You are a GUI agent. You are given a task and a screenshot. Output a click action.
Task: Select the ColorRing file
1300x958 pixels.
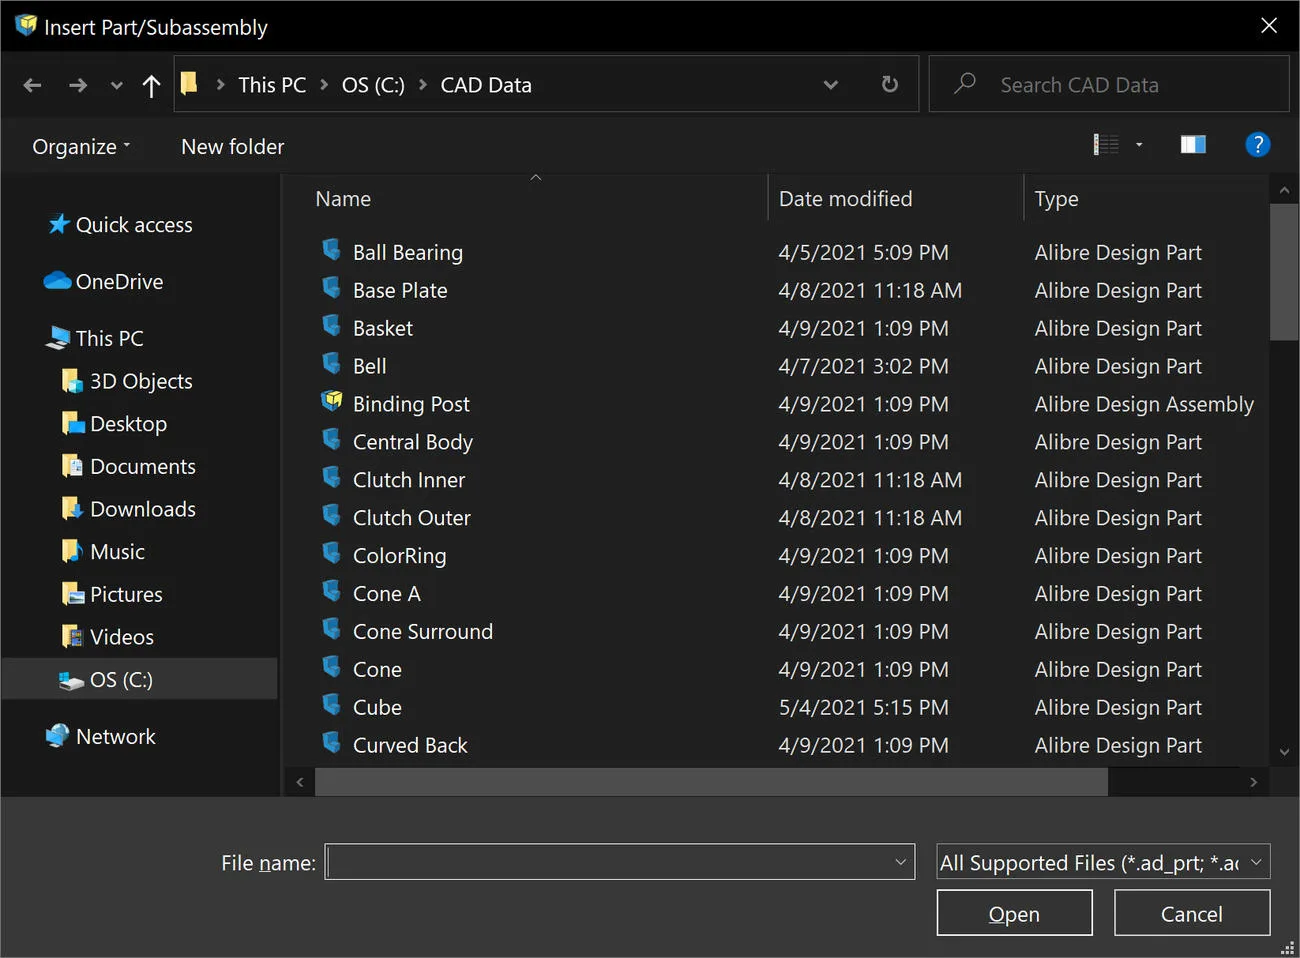coord(399,556)
